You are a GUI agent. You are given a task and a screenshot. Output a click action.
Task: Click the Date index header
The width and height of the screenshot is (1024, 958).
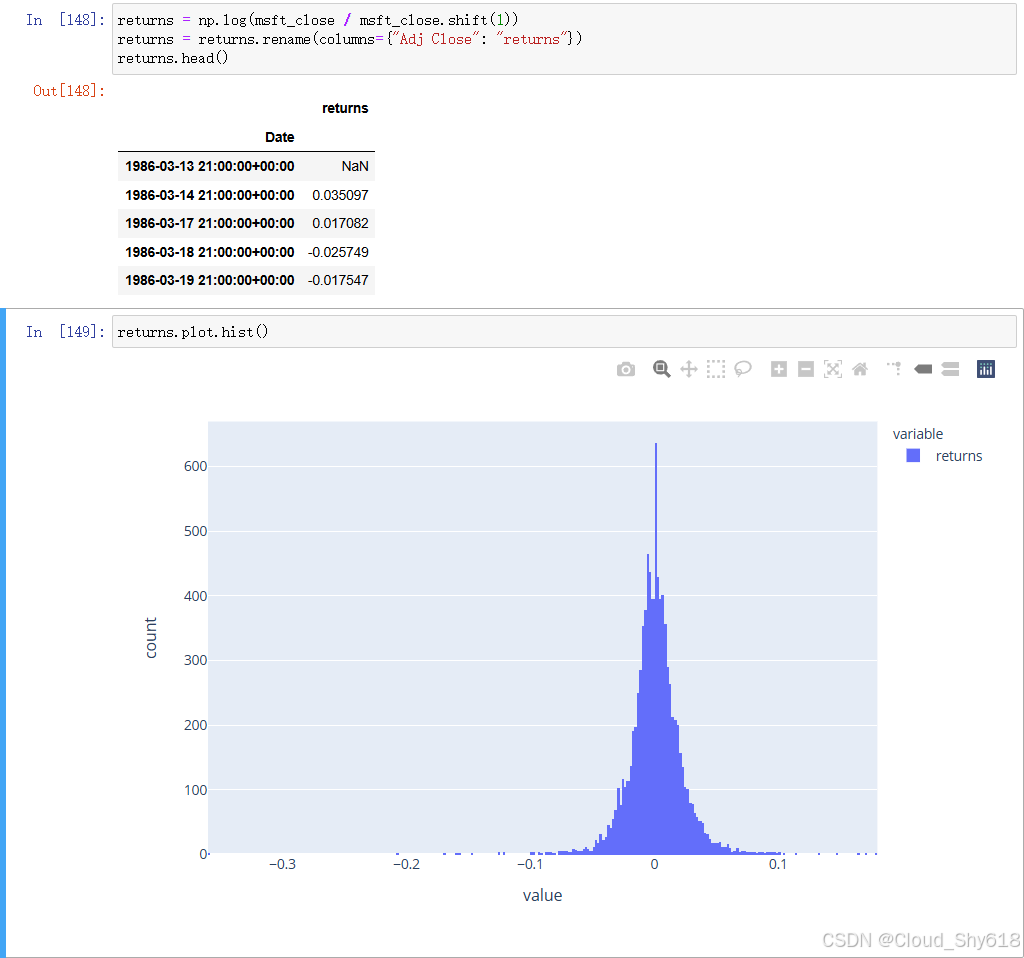click(280, 137)
